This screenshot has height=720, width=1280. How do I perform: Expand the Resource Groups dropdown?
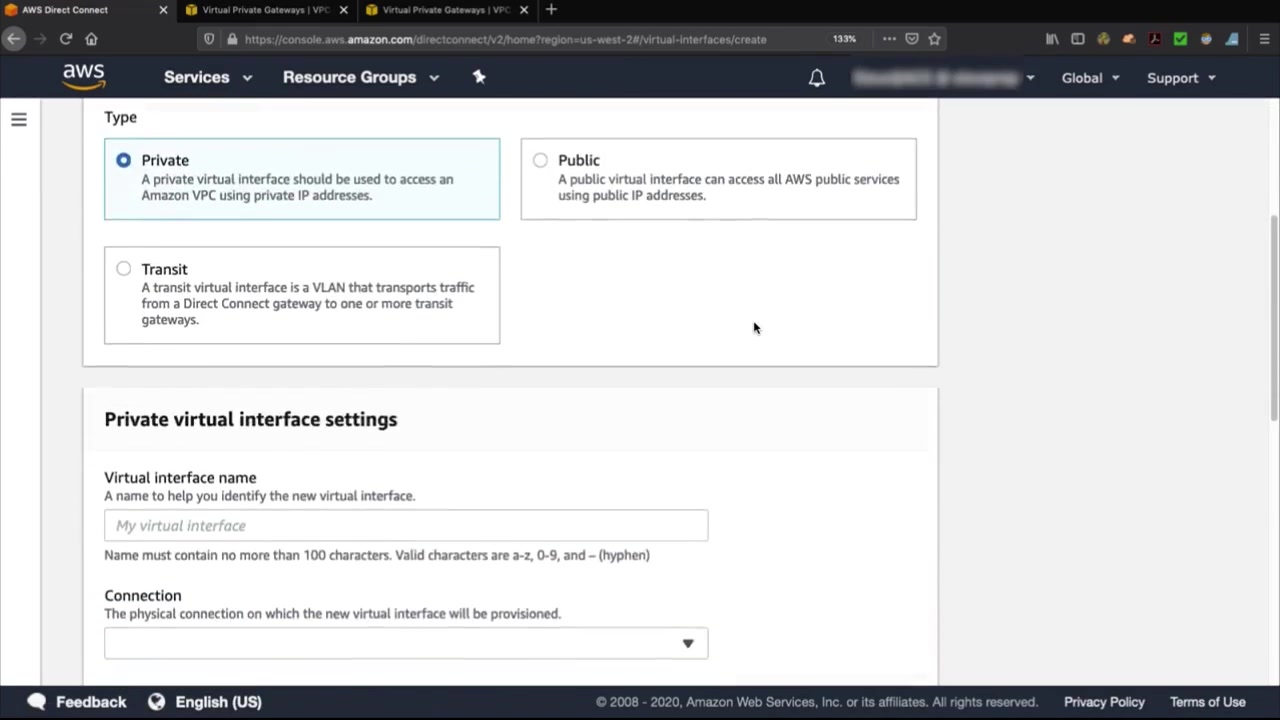pos(361,77)
